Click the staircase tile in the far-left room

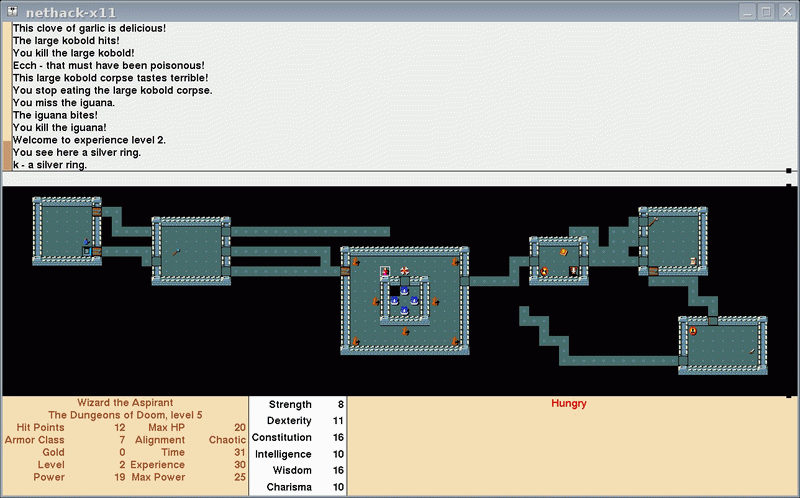coord(87,251)
